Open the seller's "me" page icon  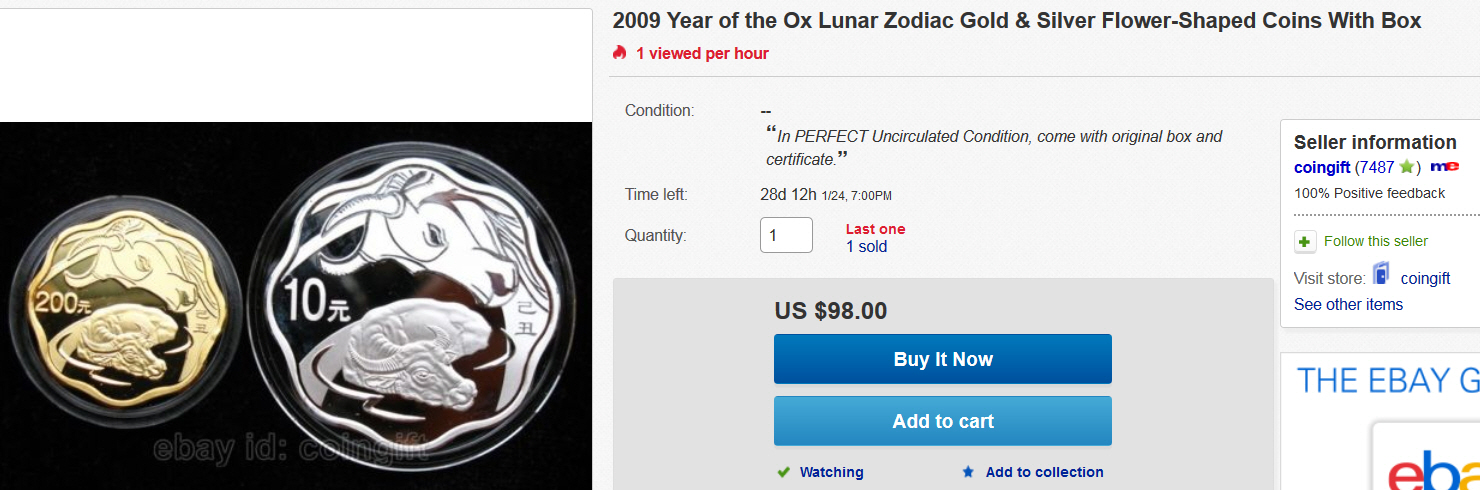(1444, 166)
